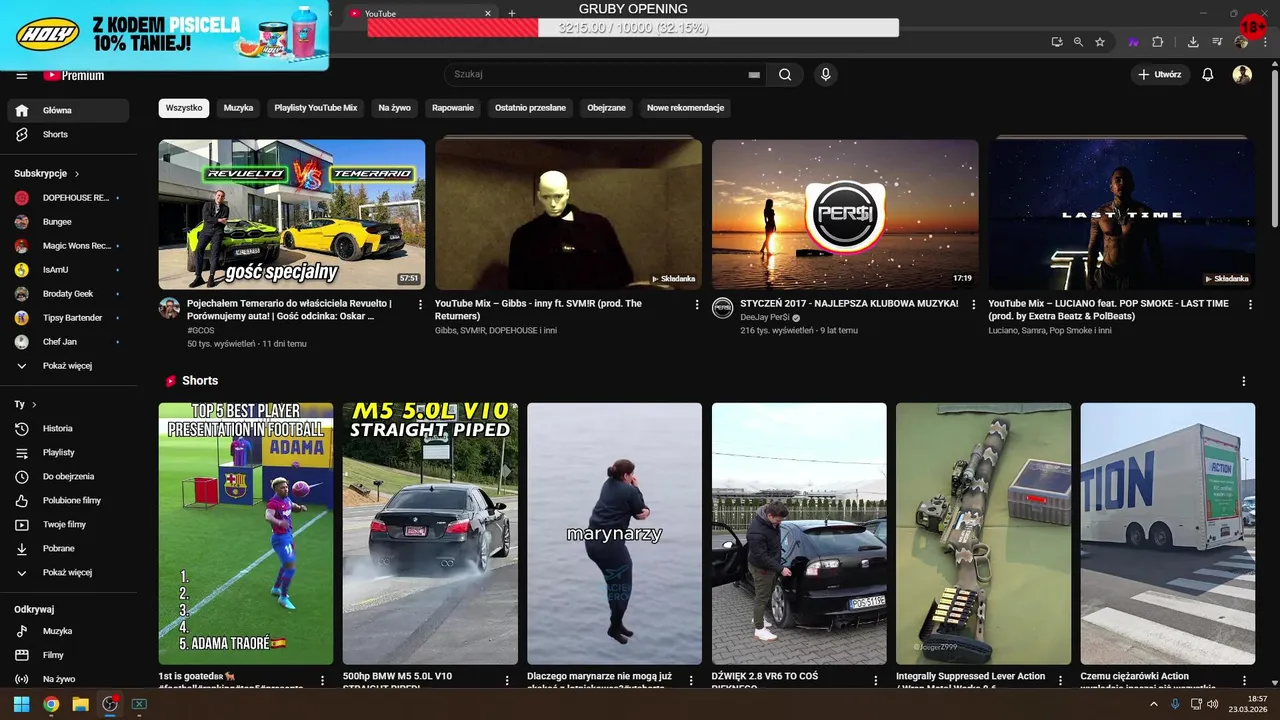Open Pobrane downloads in the sidebar
Image resolution: width=1280 pixels, height=720 pixels.
(x=68, y=548)
